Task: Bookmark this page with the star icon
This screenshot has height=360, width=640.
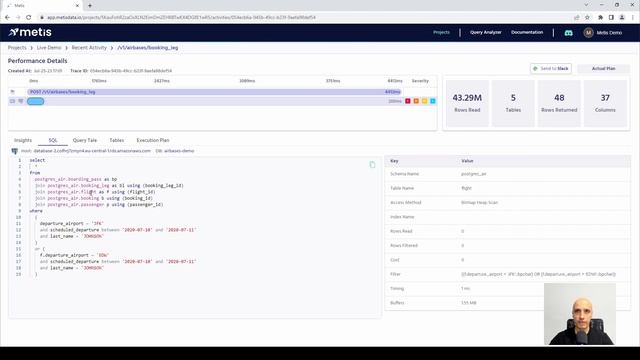Action: pos(587,18)
